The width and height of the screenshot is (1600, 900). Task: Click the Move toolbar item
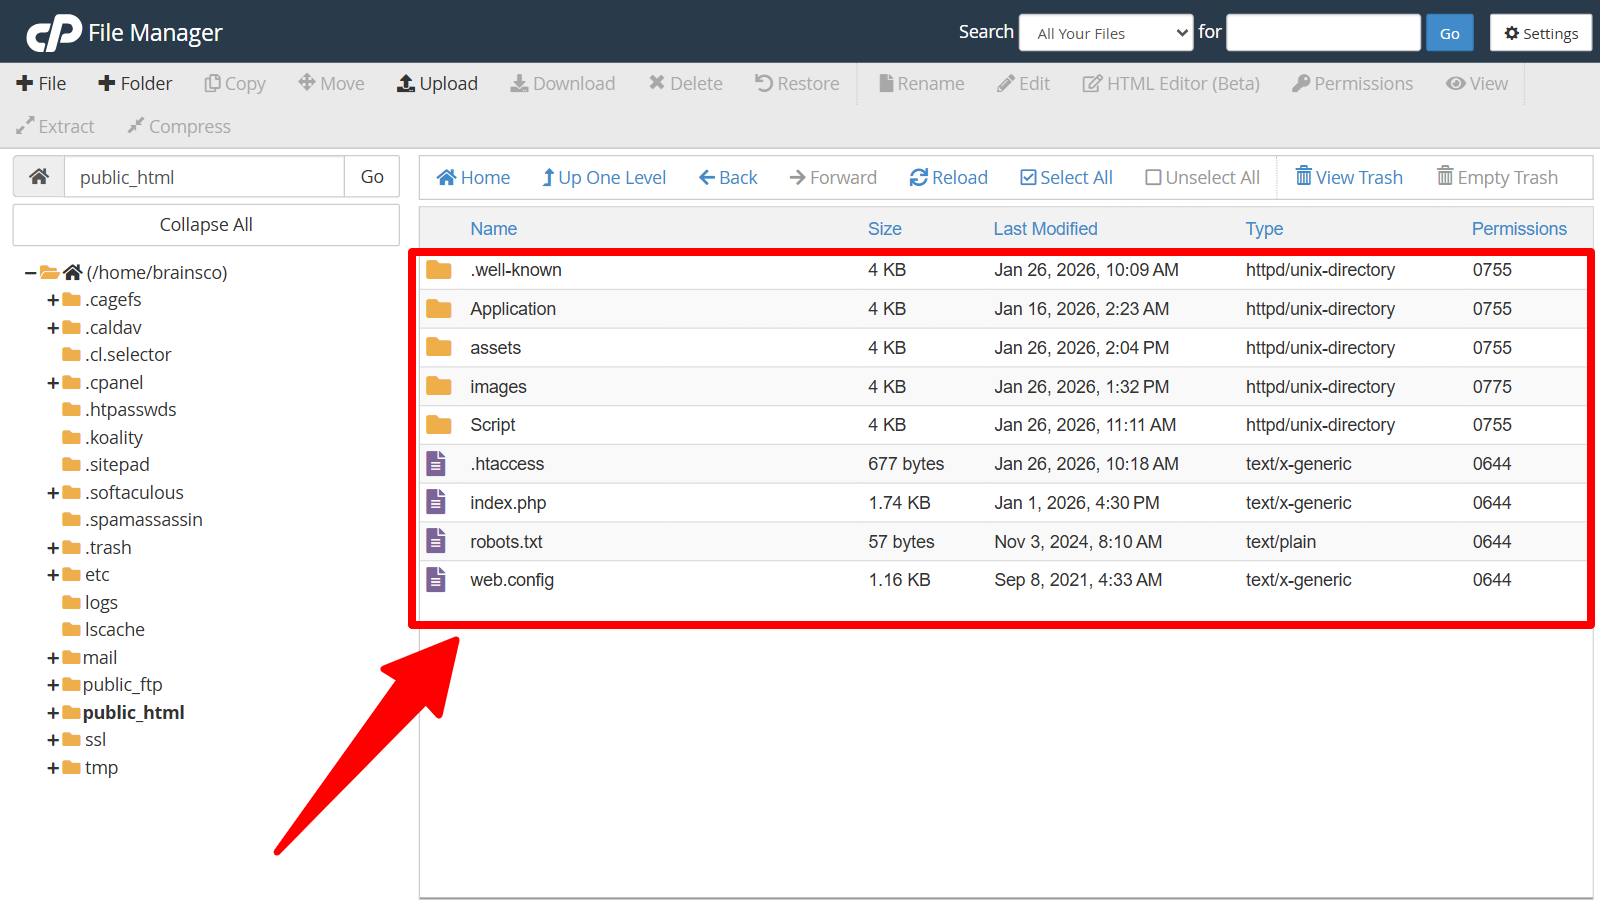click(x=331, y=84)
